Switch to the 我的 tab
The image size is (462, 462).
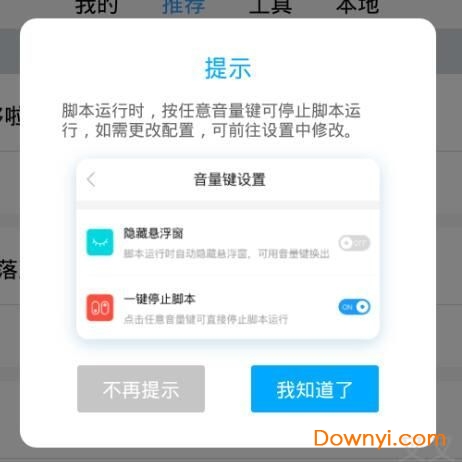coord(96,7)
